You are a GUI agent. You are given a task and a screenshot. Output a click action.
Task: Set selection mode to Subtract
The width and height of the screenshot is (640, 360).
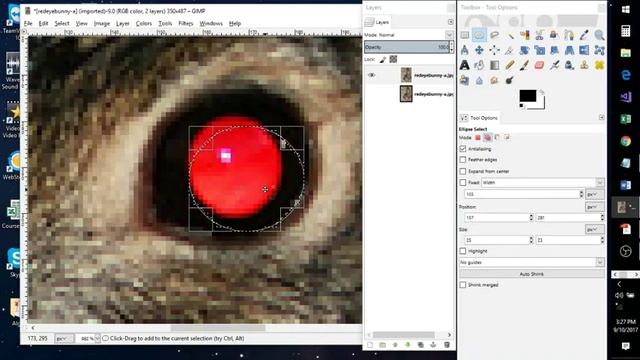pos(497,138)
